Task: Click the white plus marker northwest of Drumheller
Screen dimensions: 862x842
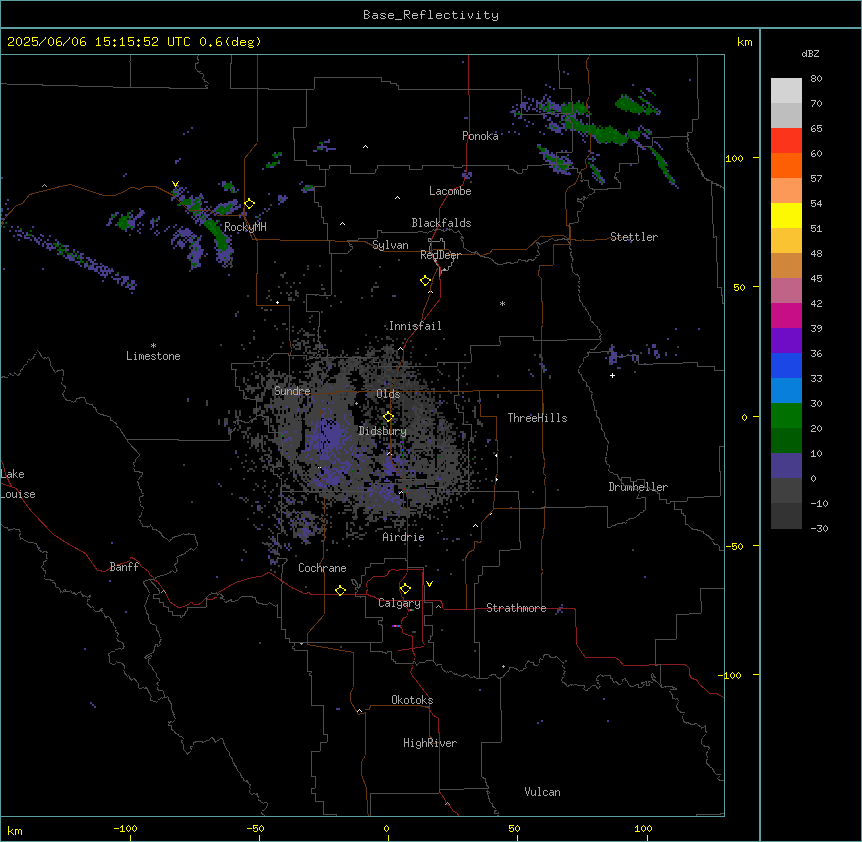Action: [x=612, y=375]
